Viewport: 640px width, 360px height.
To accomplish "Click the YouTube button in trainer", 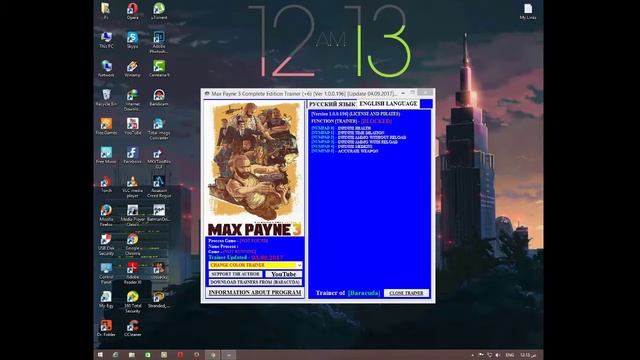I will (284, 274).
